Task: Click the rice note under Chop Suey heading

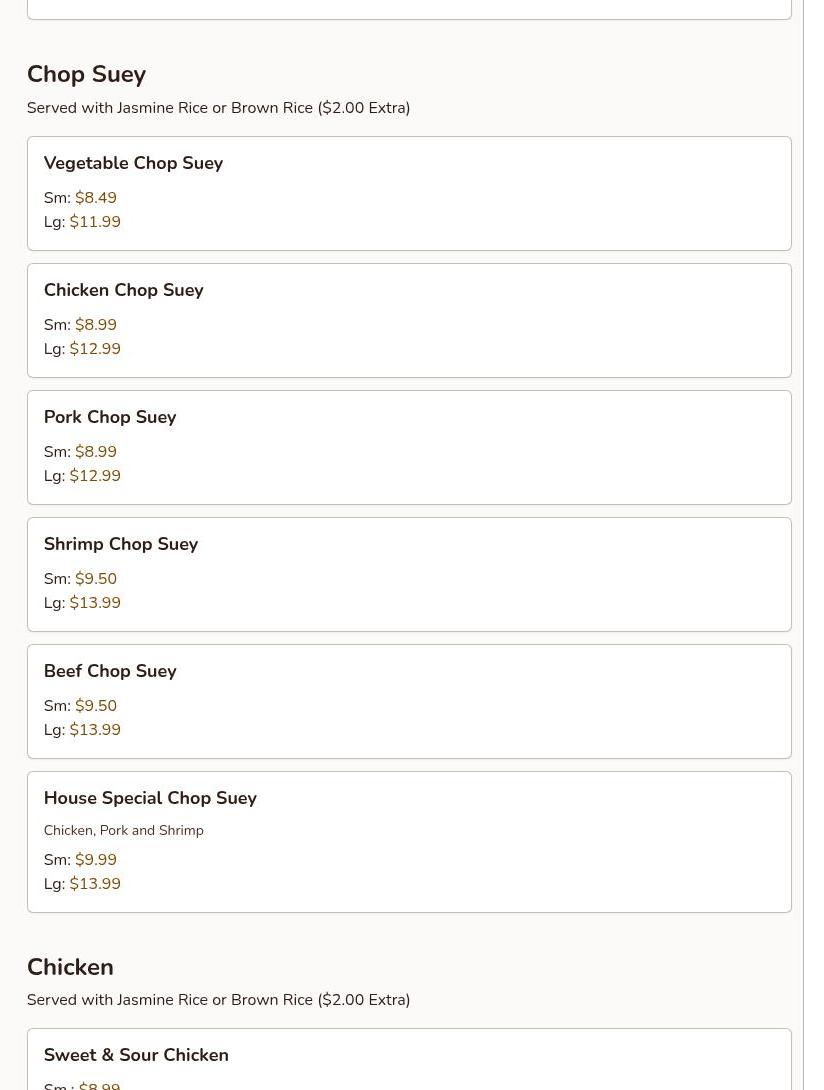Action: [x=218, y=108]
